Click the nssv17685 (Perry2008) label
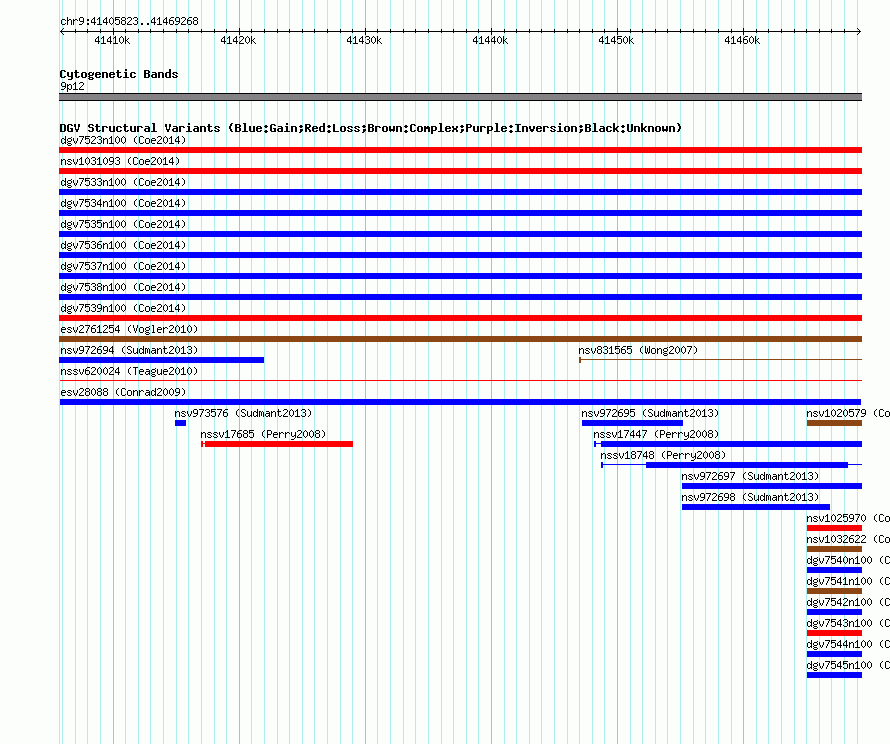 [263, 434]
